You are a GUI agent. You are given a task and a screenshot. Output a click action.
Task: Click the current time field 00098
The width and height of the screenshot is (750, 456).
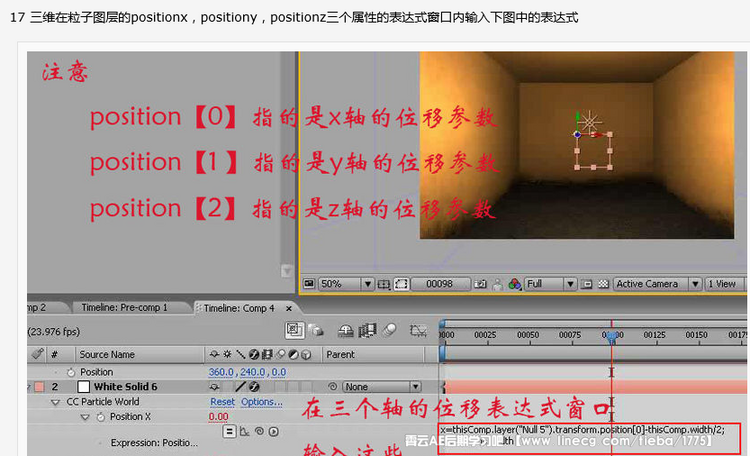[439, 284]
